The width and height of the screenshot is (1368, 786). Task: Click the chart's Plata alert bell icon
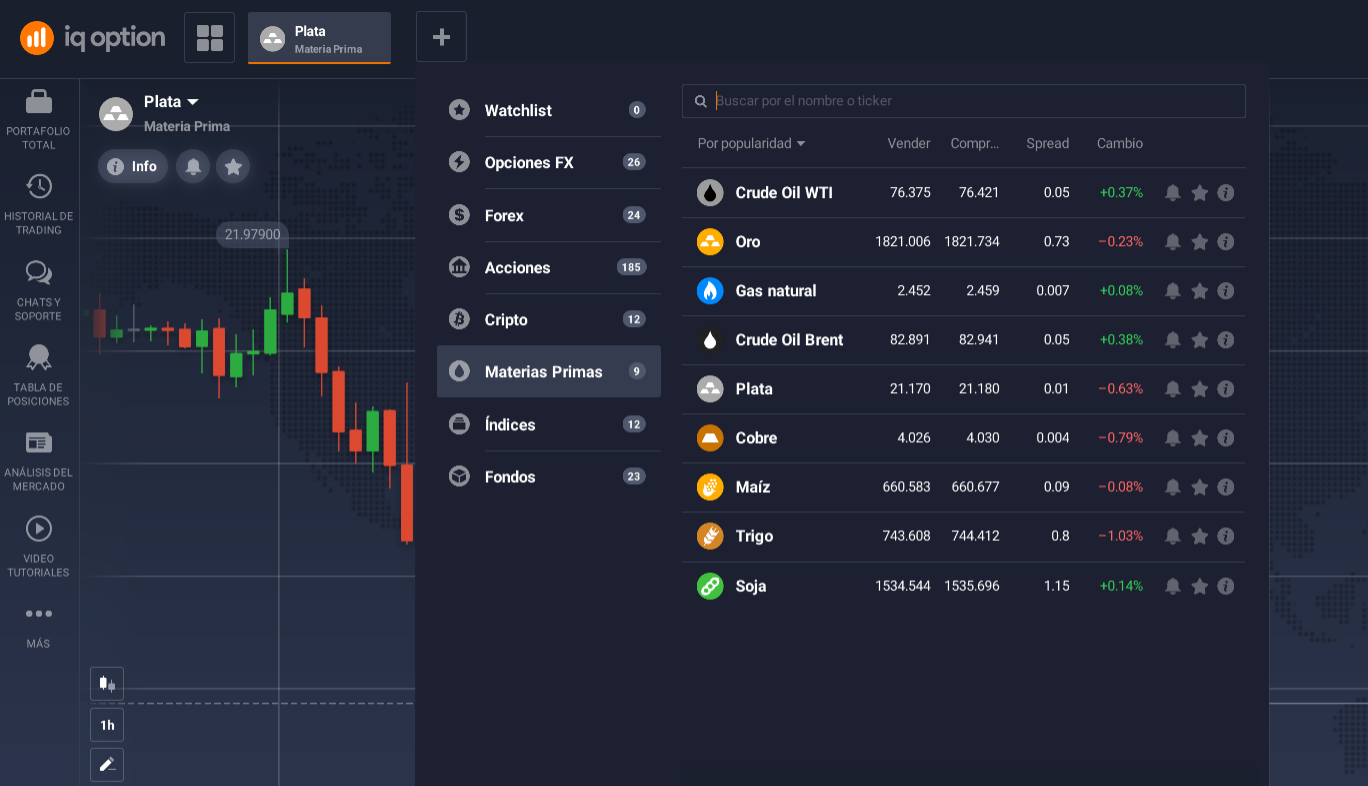pyautogui.click(x=193, y=166)
